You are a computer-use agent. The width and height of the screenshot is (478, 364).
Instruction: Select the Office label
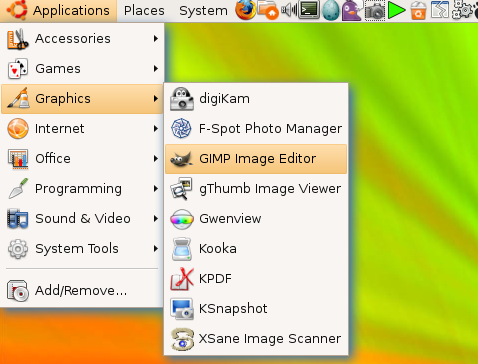pos(53,159)
